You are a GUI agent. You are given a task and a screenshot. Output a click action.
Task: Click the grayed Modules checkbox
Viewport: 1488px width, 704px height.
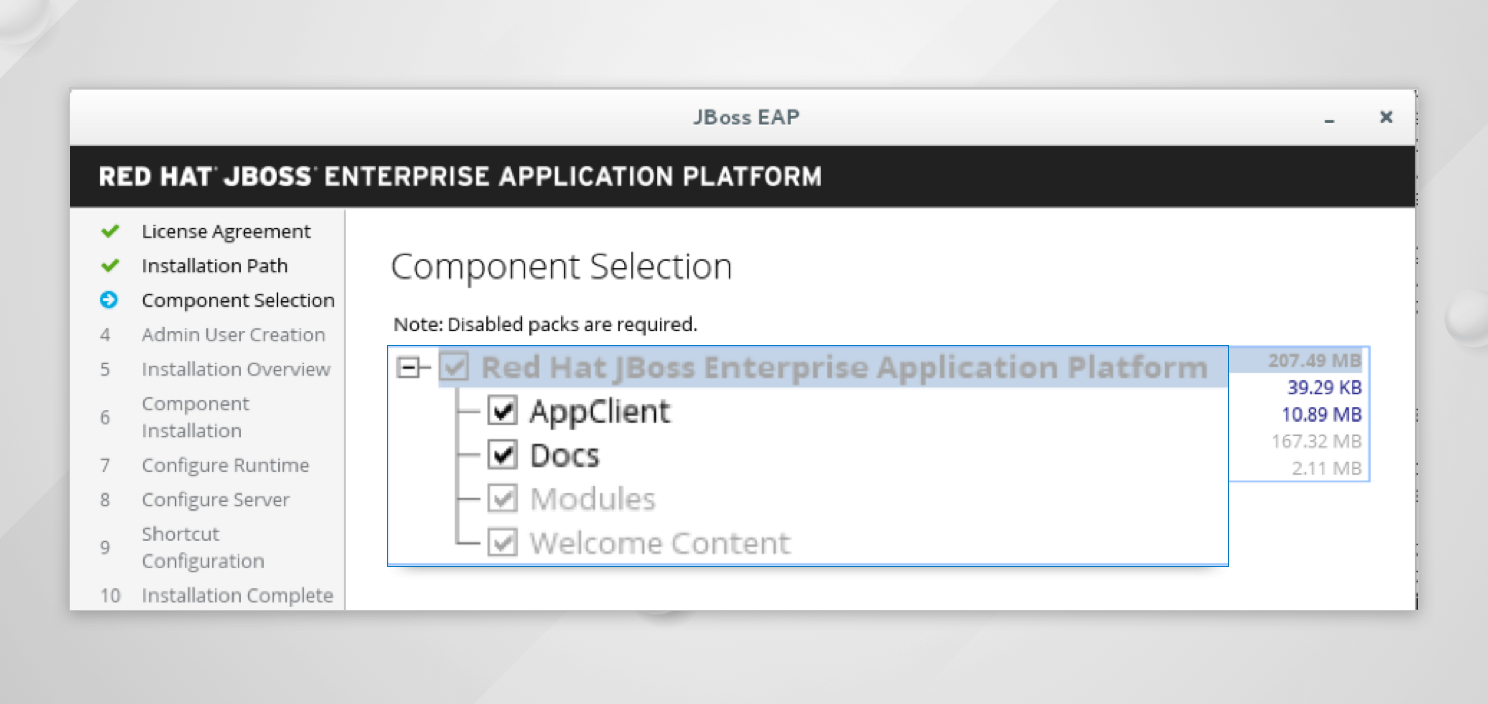pyautogui.click(x=502, y=499)
